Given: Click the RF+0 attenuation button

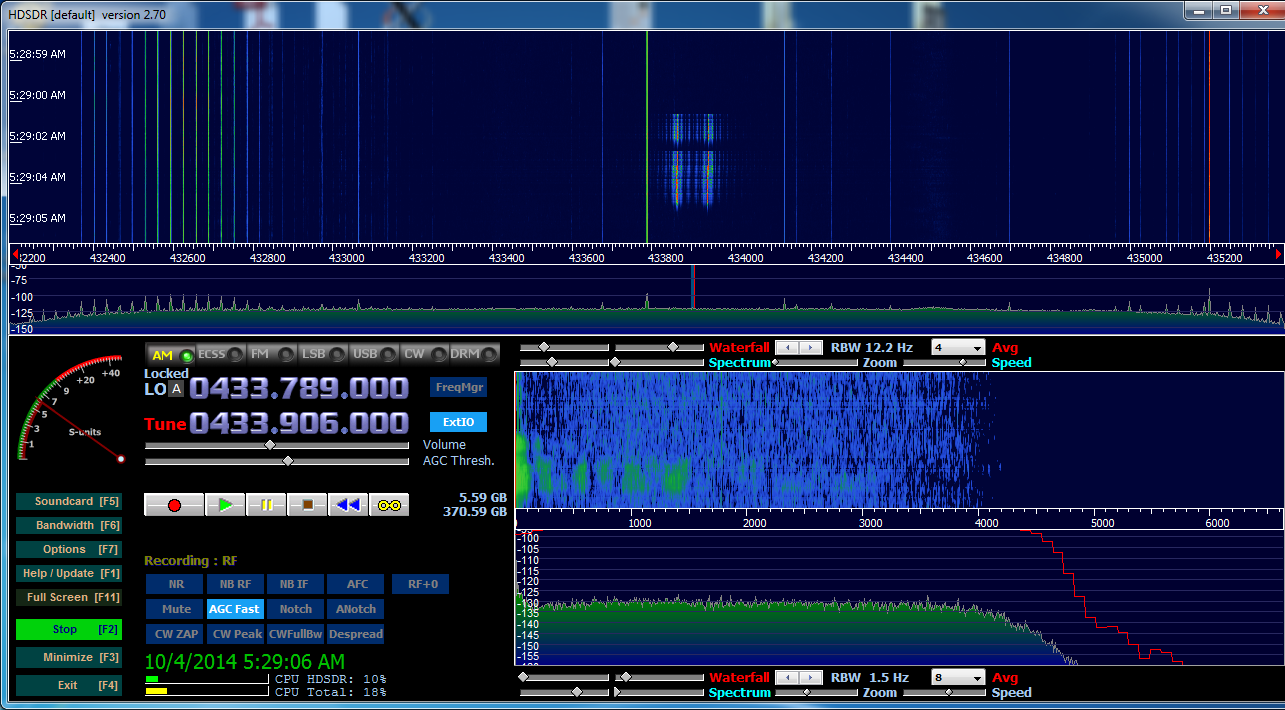Looking at the screenshot, I should point(422,584).
